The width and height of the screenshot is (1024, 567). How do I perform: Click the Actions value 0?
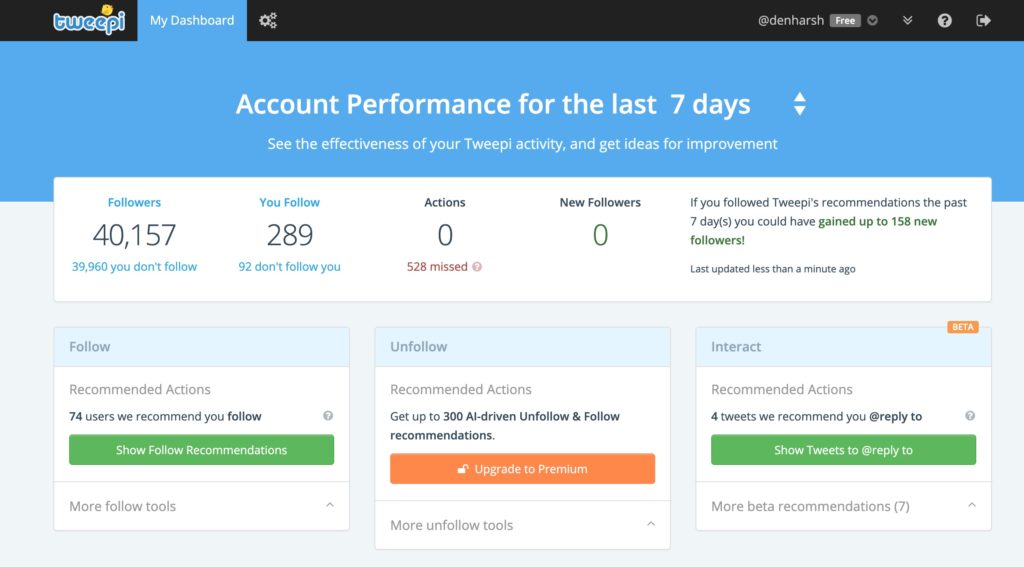pos(445,235)
